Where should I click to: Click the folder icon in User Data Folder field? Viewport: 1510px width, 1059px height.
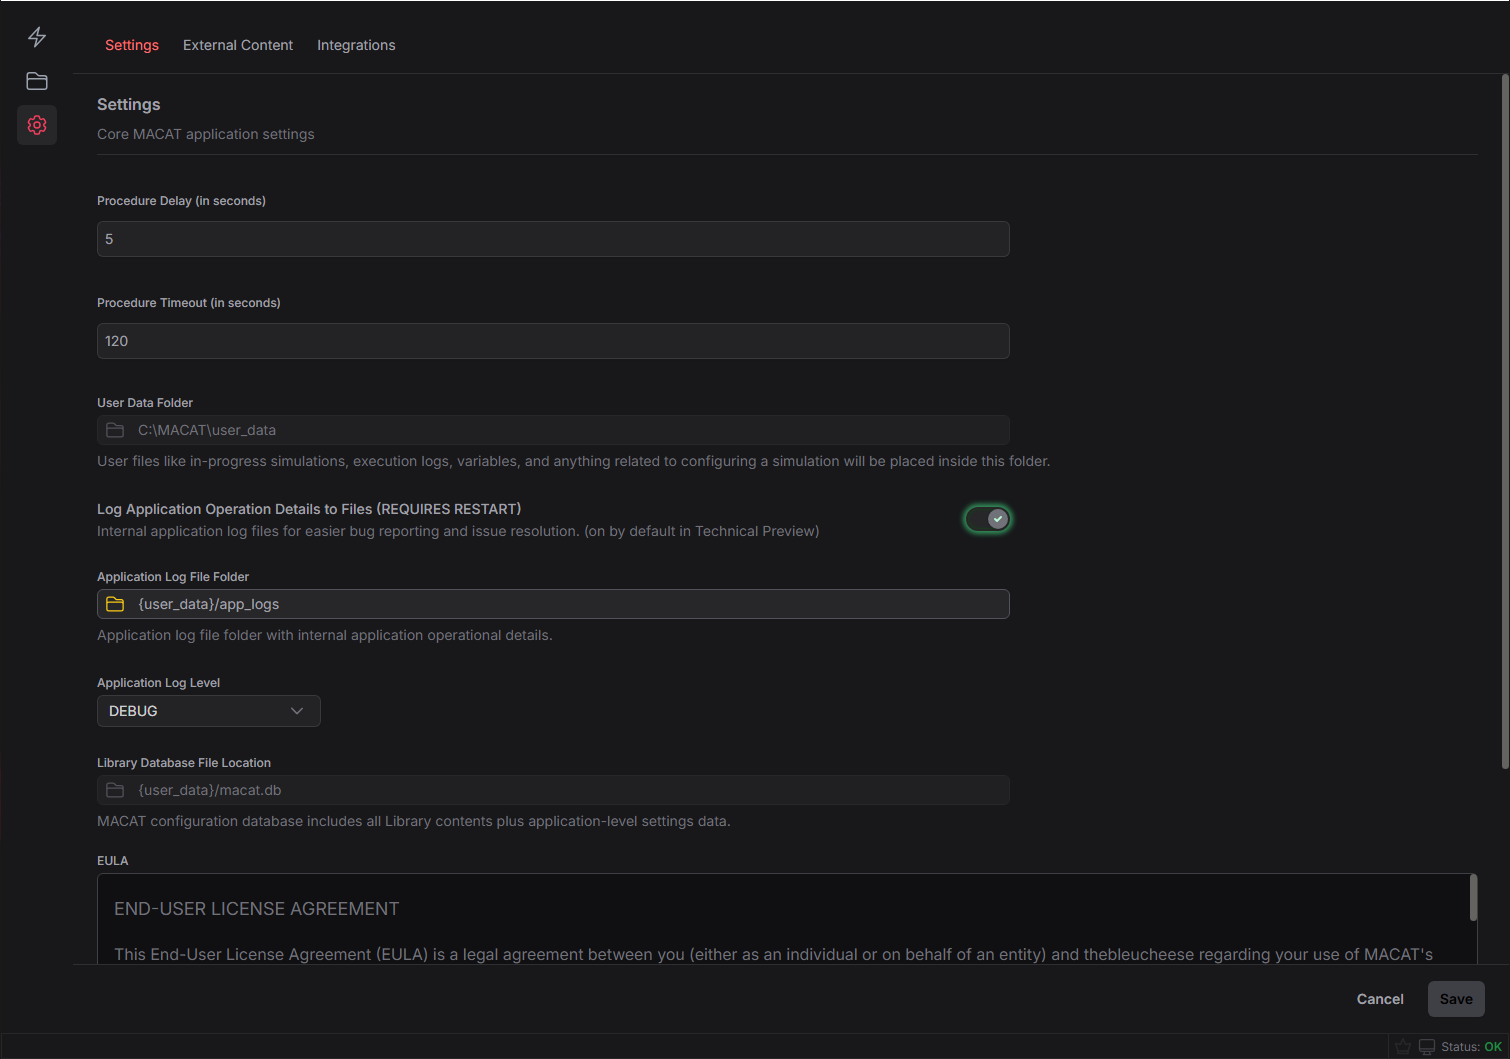click(114, 429)
